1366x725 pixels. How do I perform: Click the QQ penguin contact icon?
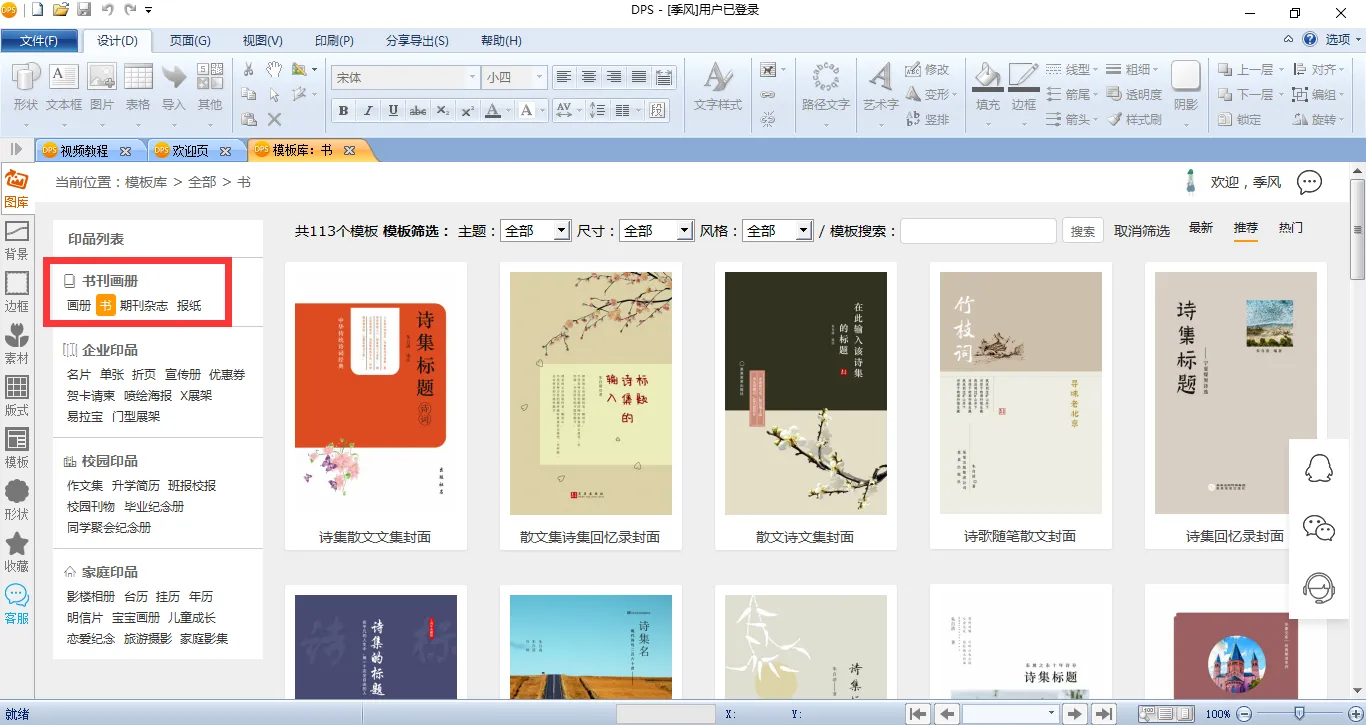(1319, 468)
